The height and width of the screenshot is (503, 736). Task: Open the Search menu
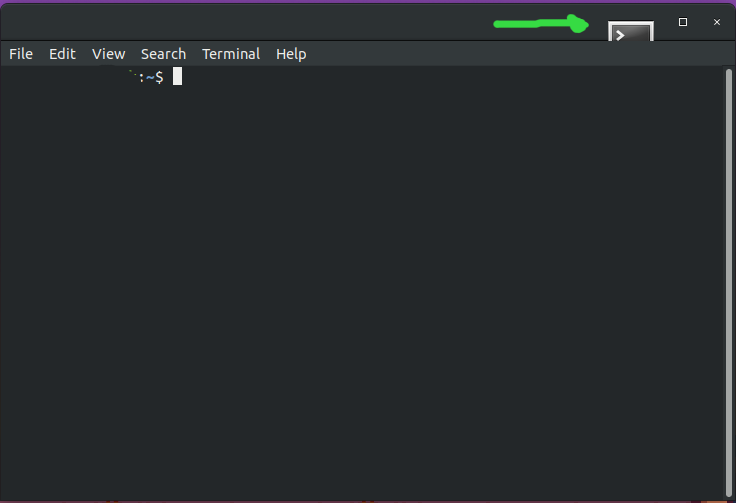coord(163,54)
